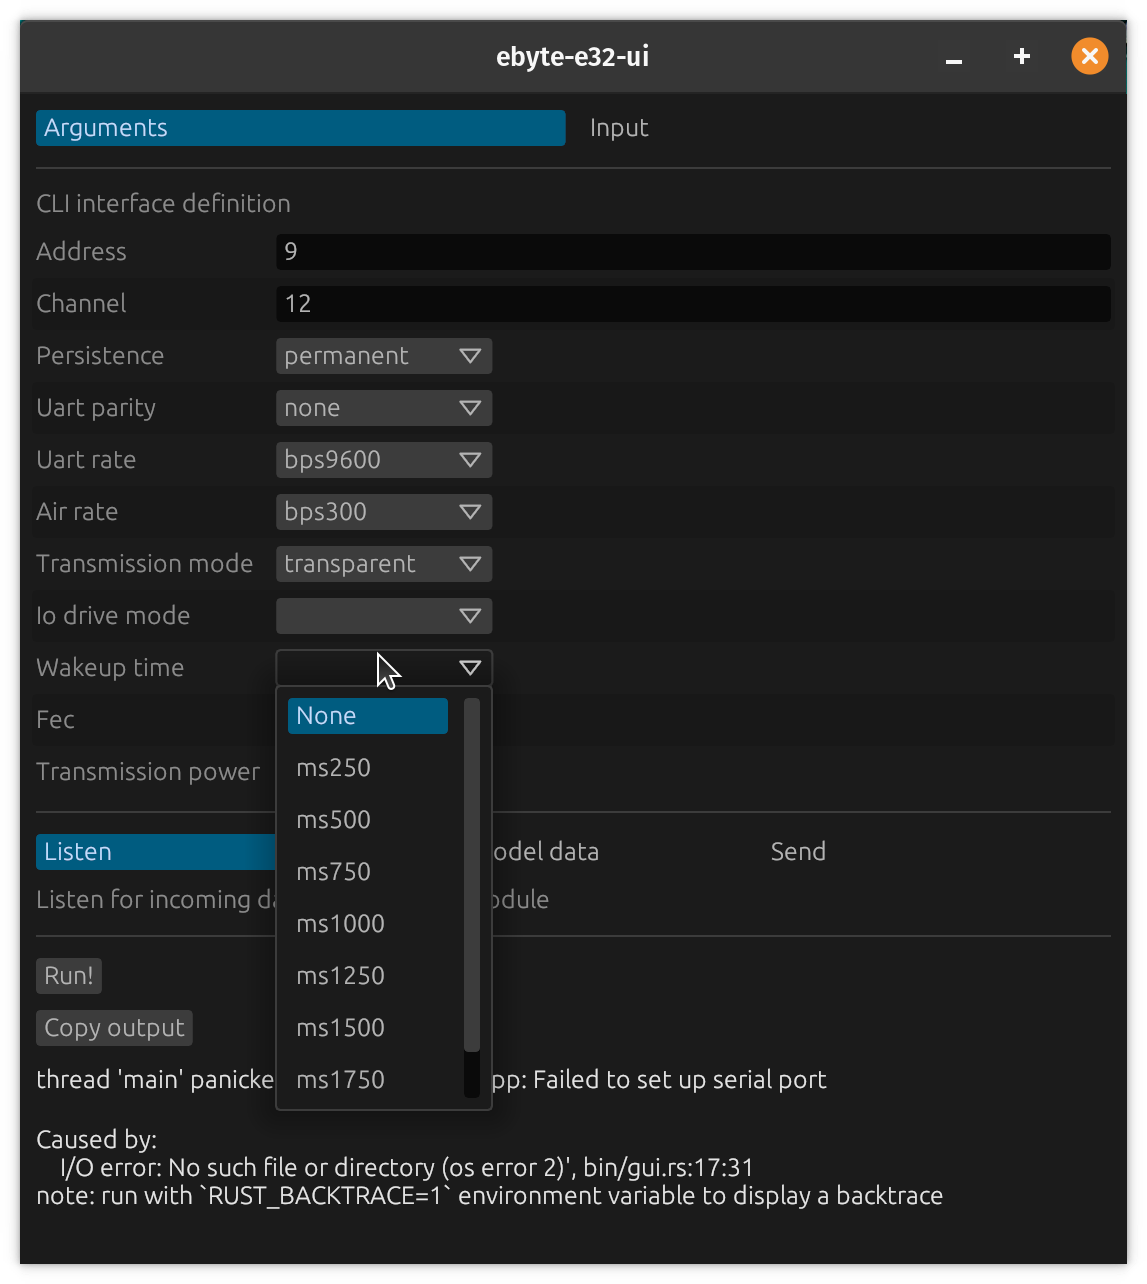The height and width of the screenshot is (1284, 1147).
Task: Open the Uart rate dropdown
Action: pos(383,460)
